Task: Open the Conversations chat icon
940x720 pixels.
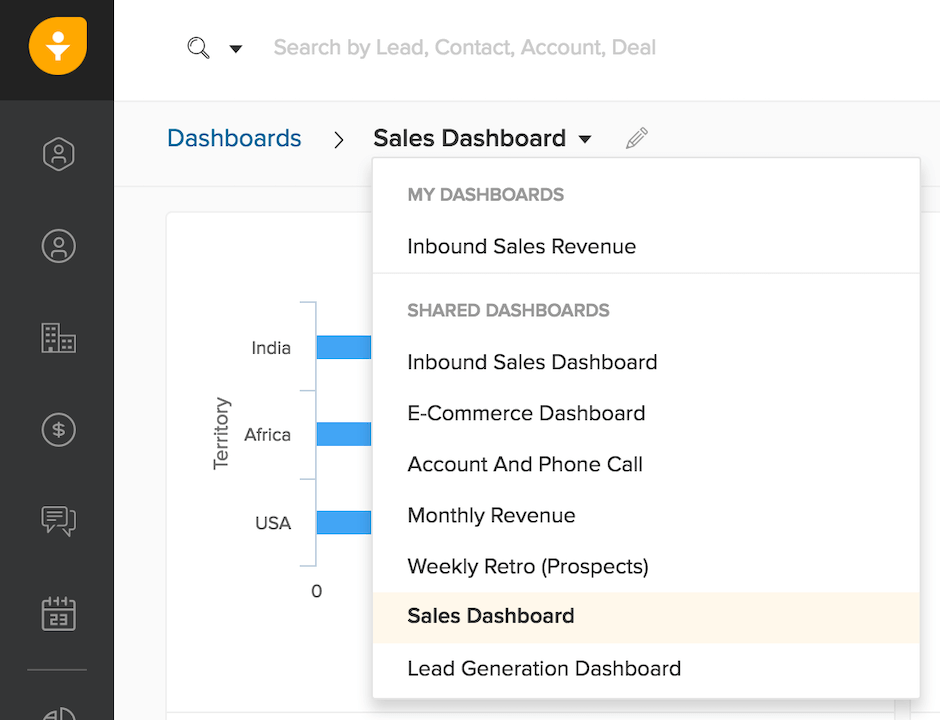Action: [x=58, y=521]
